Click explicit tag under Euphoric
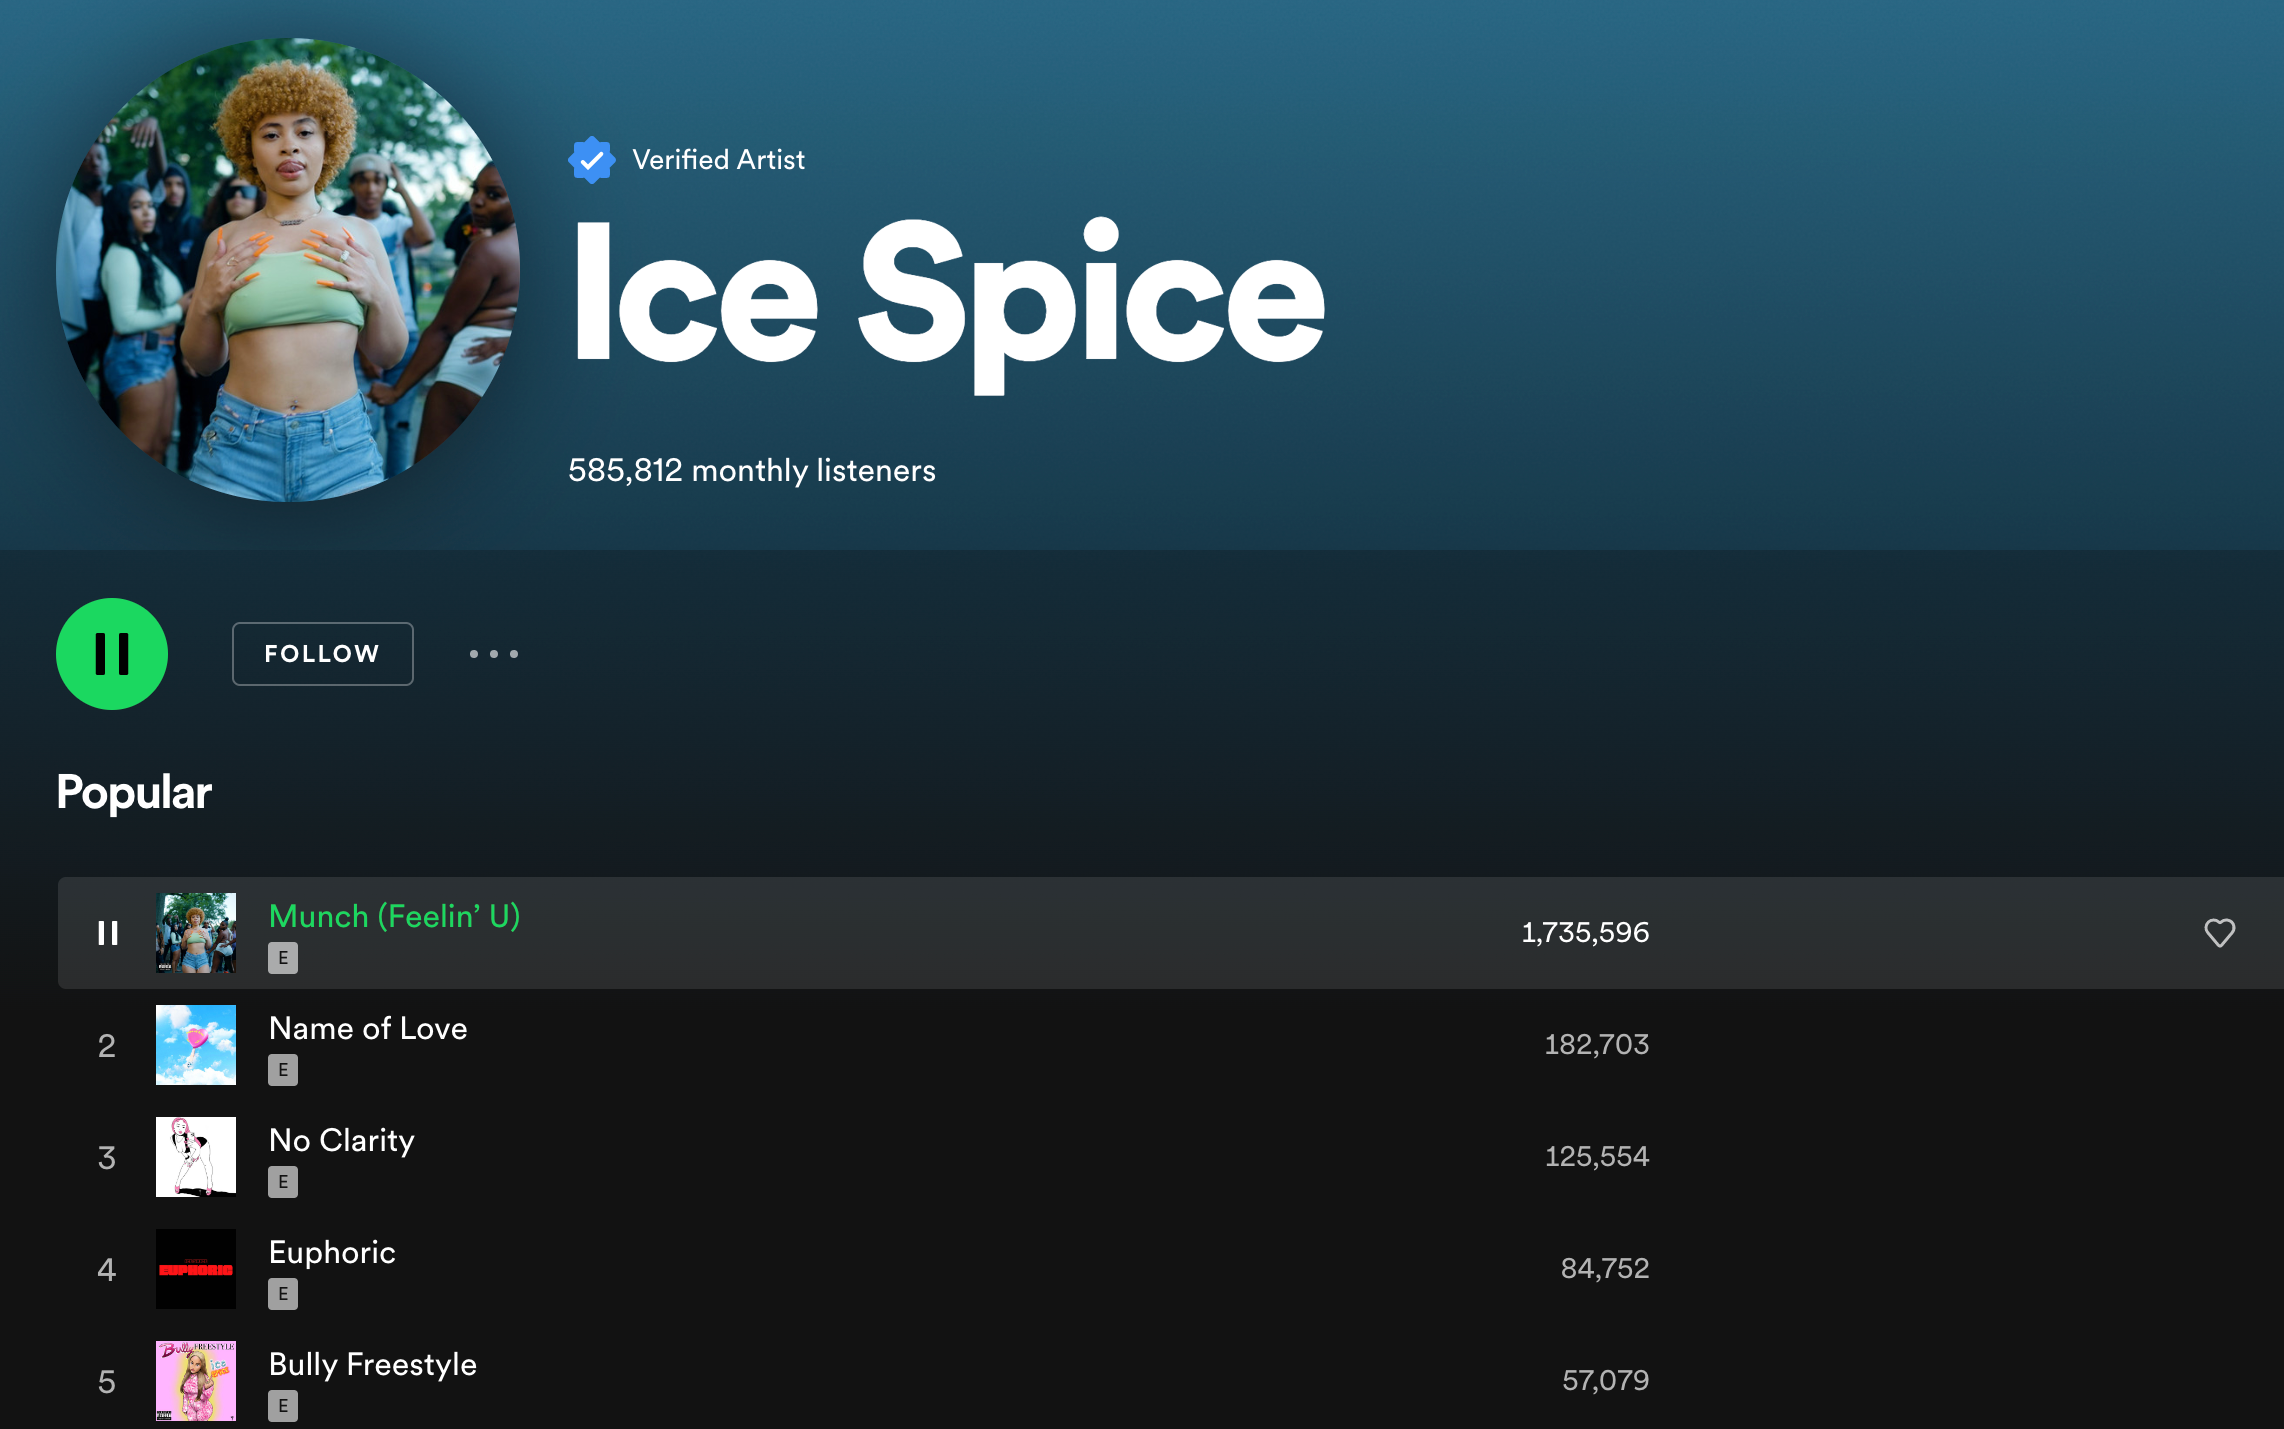 pos(283,1294)
